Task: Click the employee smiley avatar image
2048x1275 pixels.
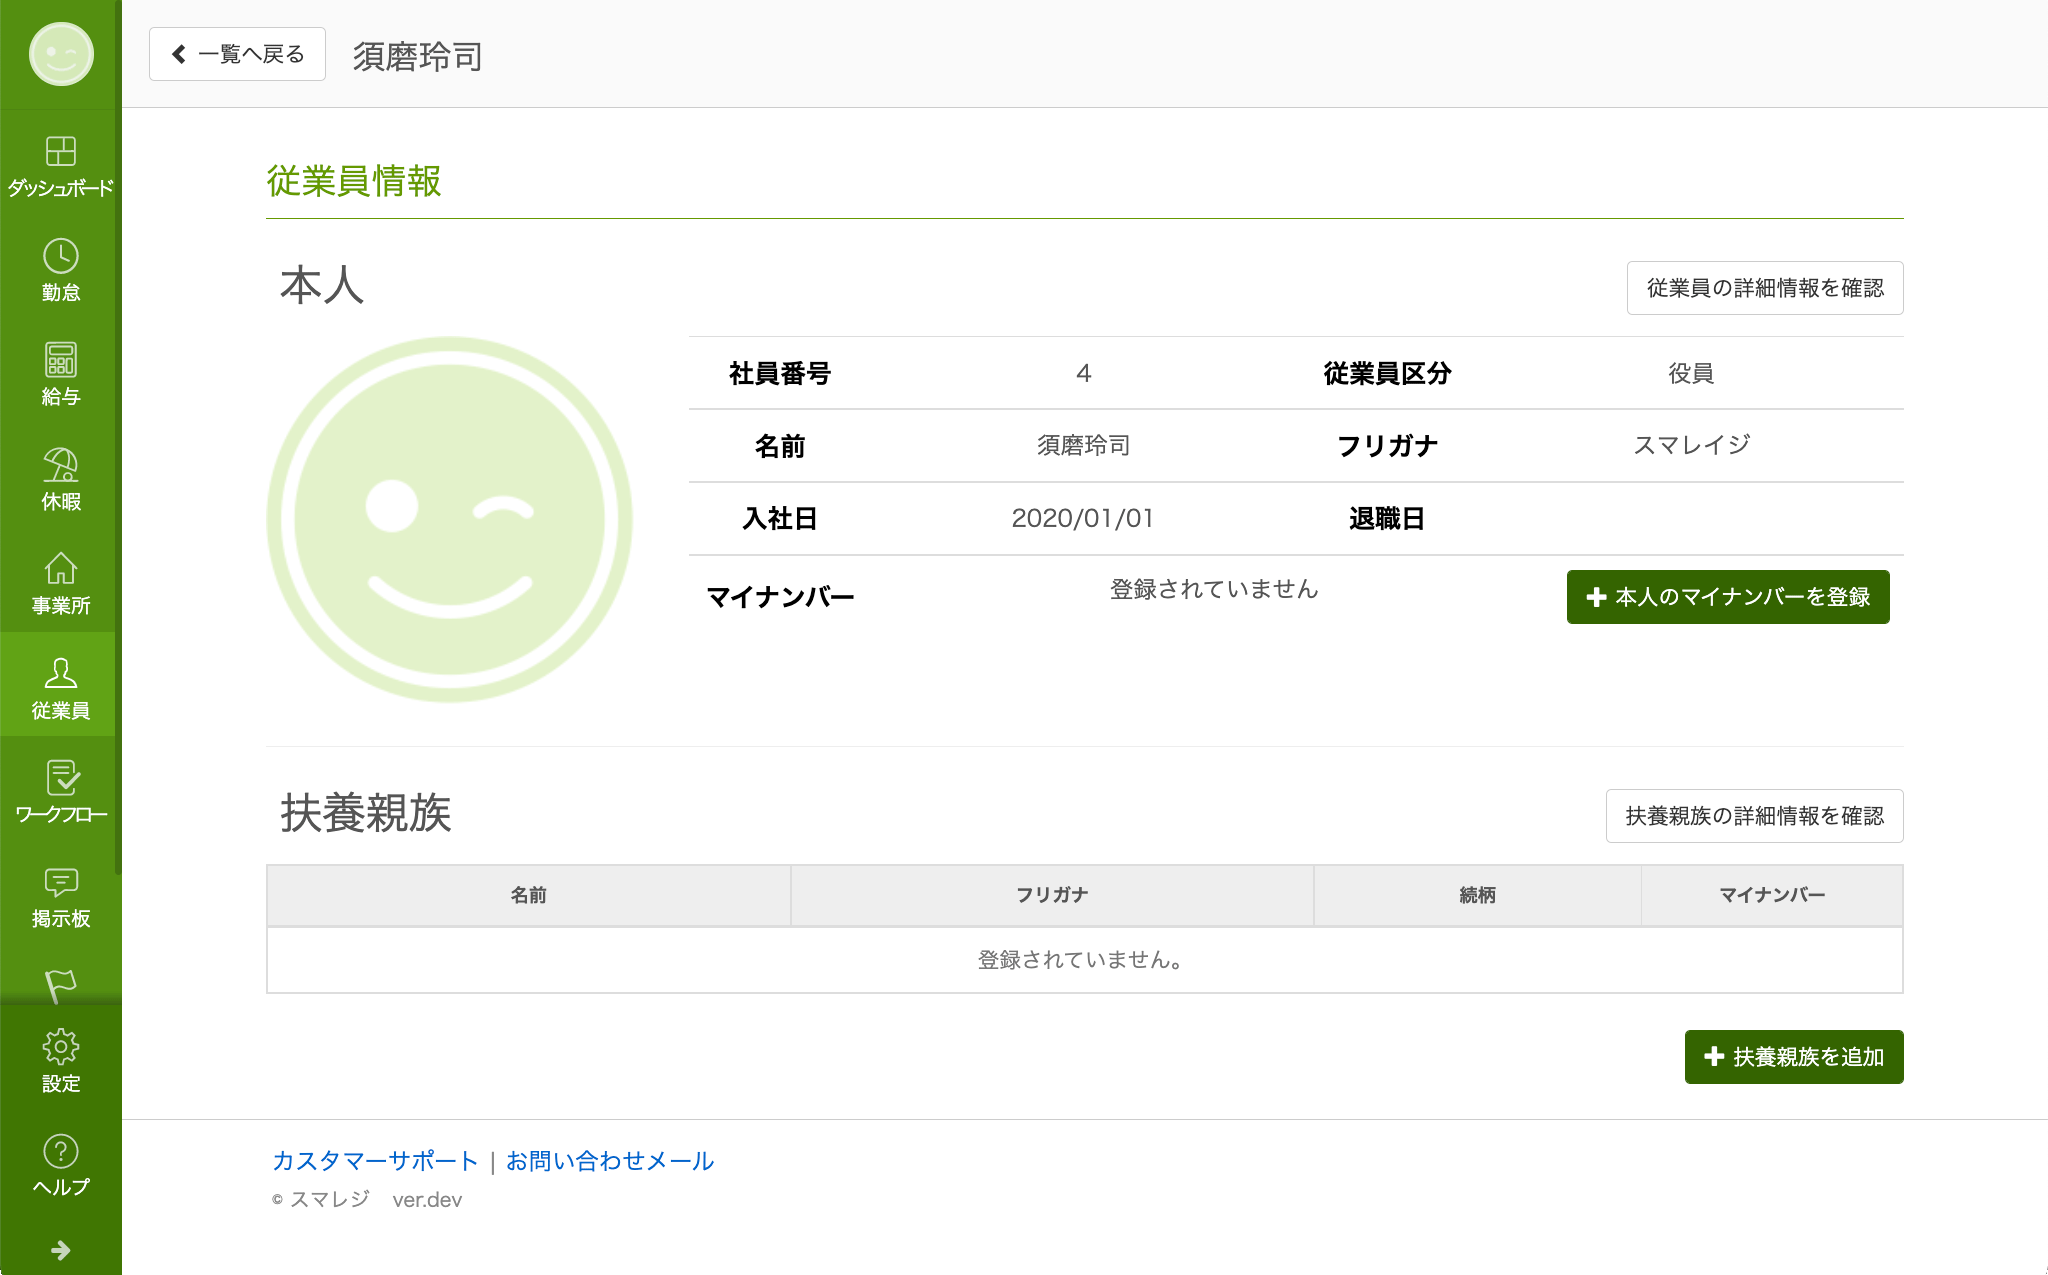Action: pyautogui.click(x=449, y=519)
